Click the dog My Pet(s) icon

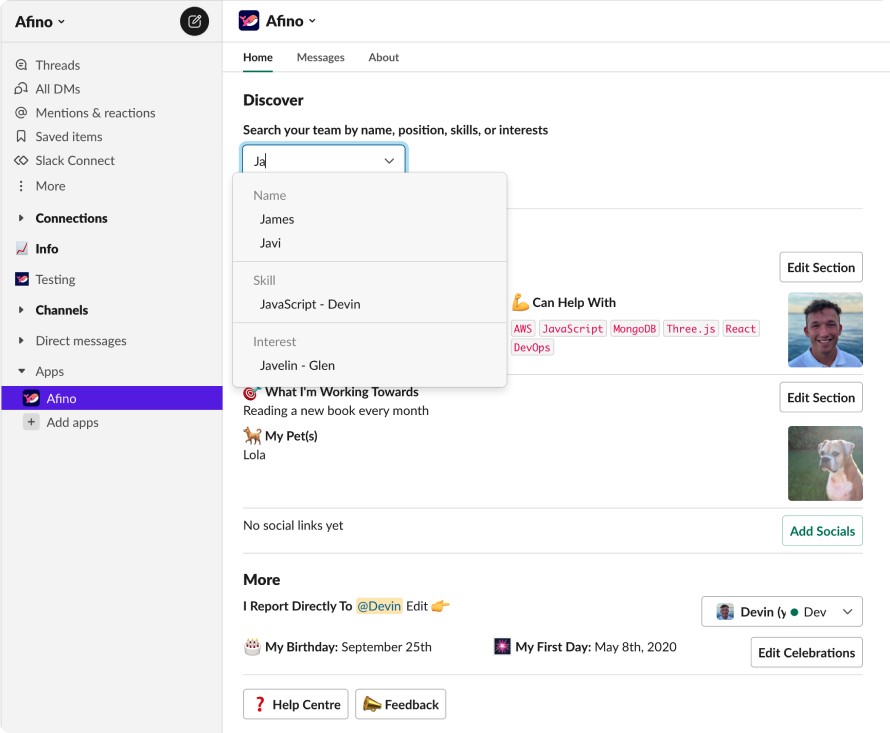252,435
